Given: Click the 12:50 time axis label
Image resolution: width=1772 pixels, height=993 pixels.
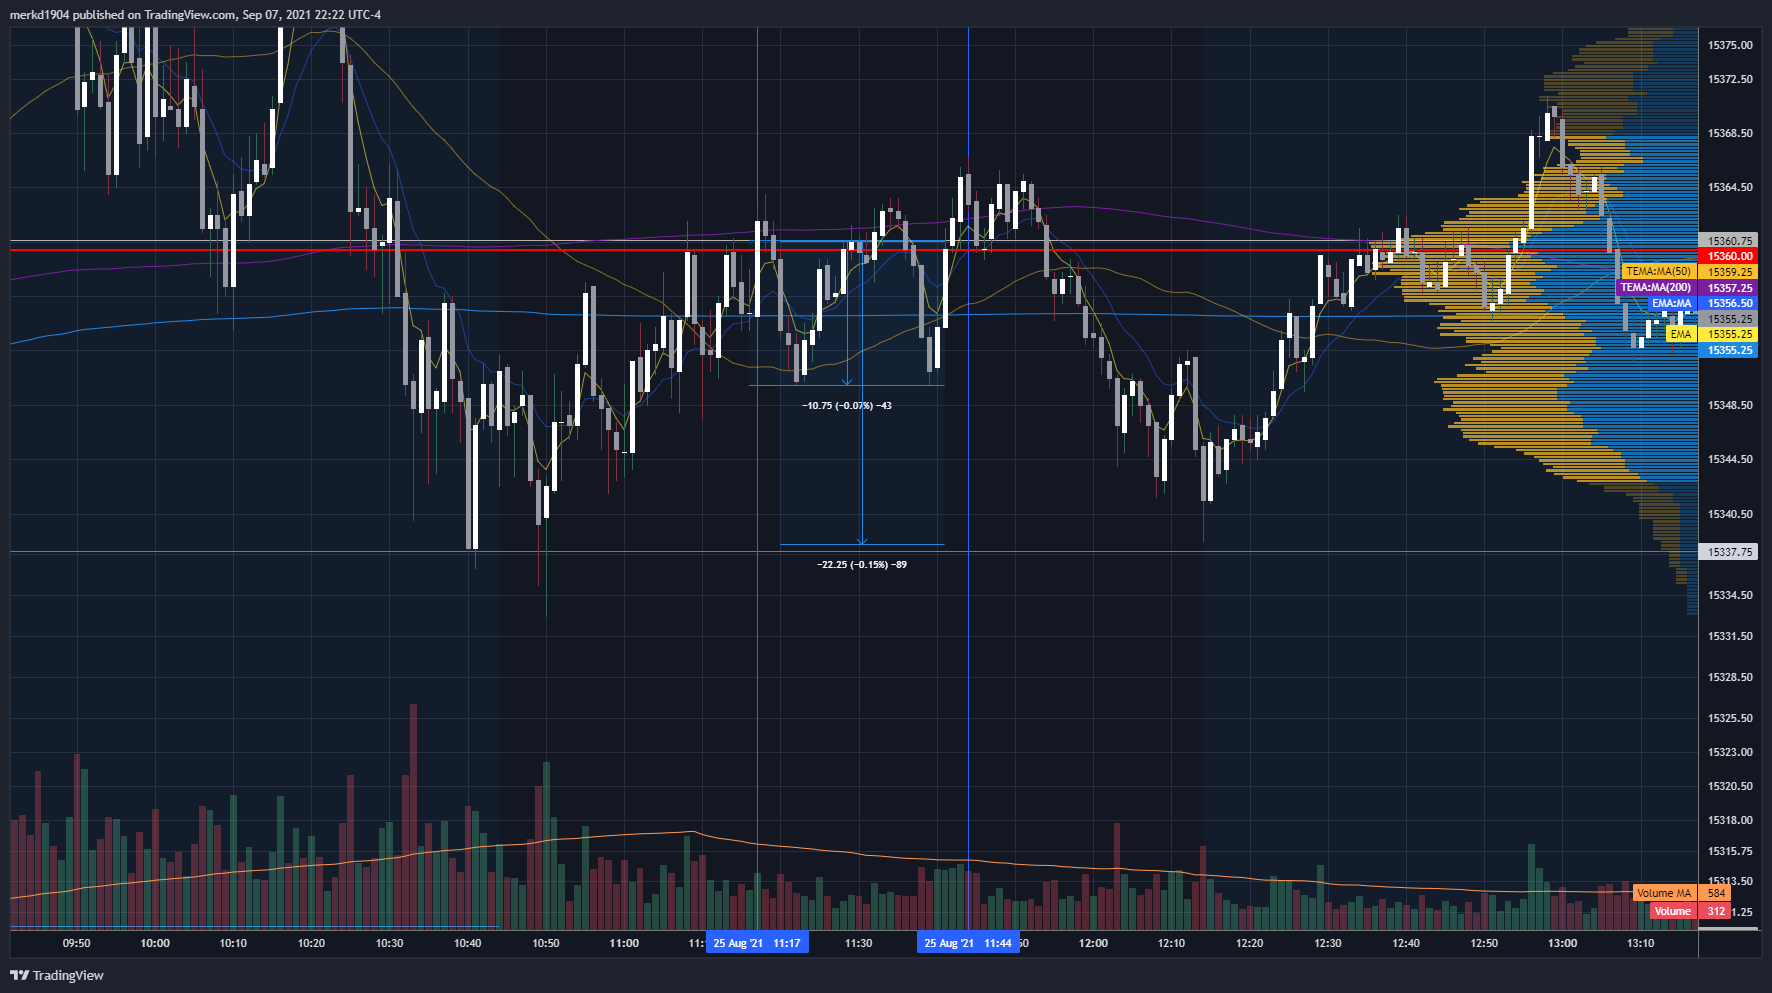Looking at the screenshot, I should point(1484,943).
